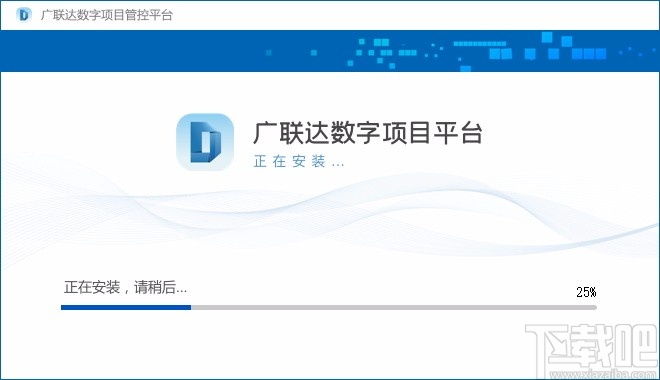Click the blue '正在安装 ...' subtitle
The height and width of the screenshot is (380, 660).
[x=299, y=161]
